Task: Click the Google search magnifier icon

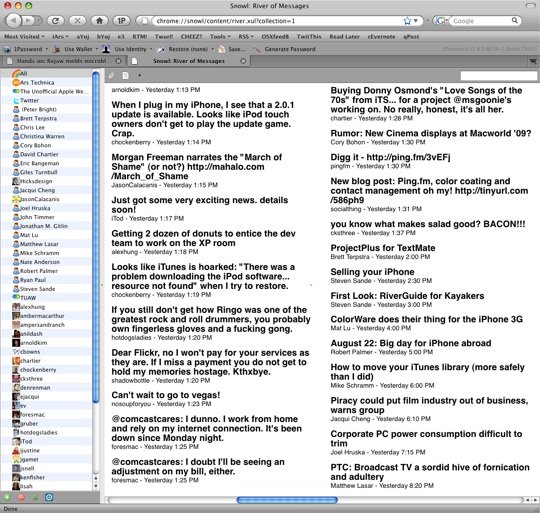Action: click(515, 21)
